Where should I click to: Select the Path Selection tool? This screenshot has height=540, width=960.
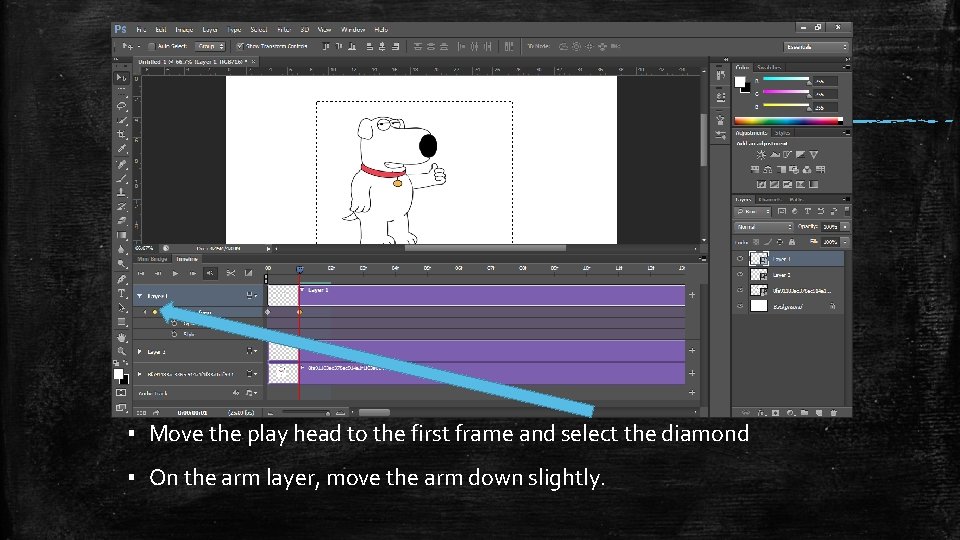tap(121, 308)
